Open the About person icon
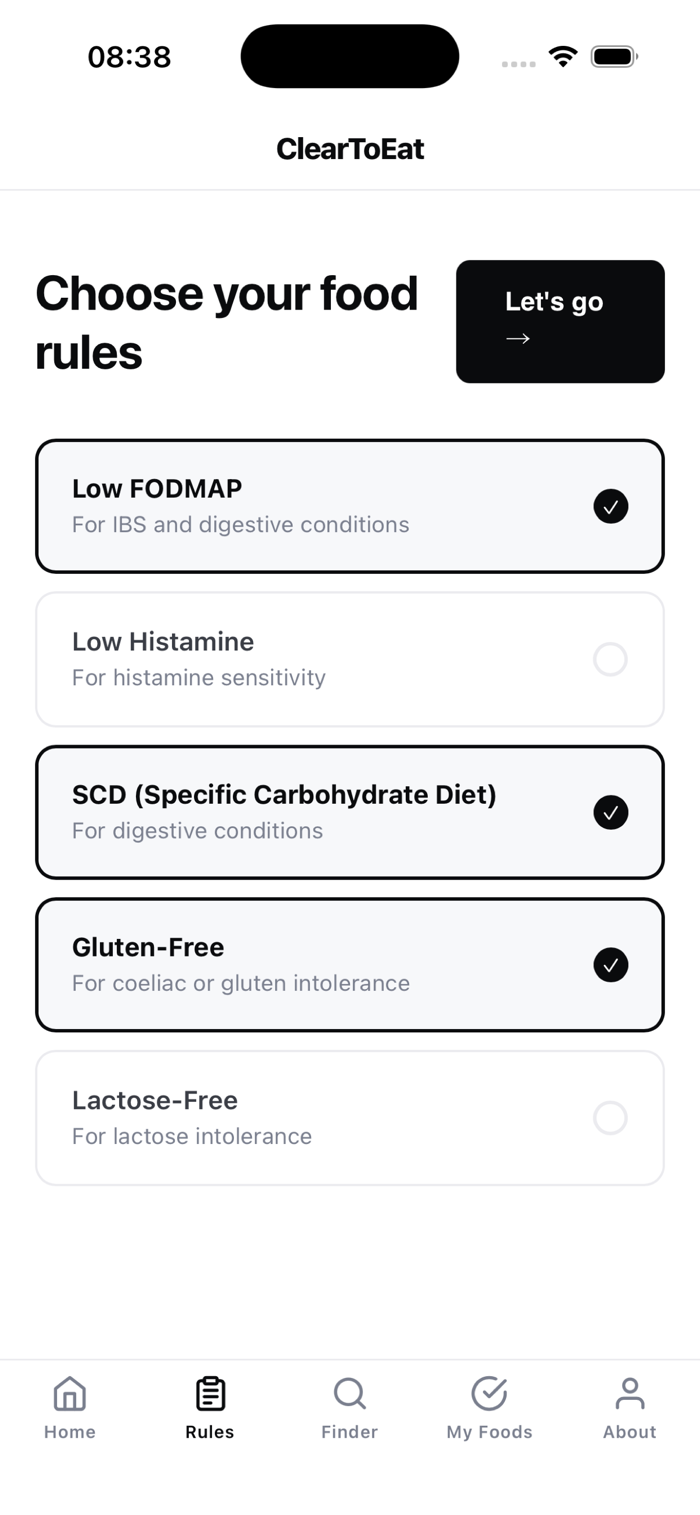Viewport: 700px width, 1515px height. click(x=630, y=1392)
